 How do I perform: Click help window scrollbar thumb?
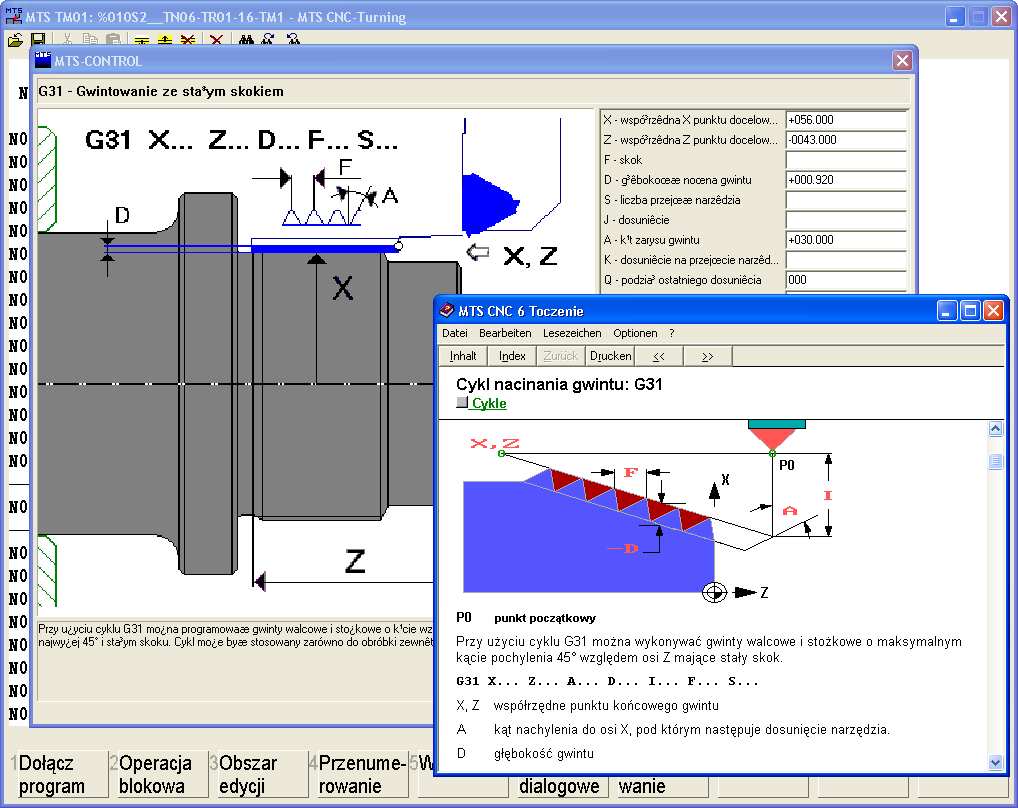(995, 461)
